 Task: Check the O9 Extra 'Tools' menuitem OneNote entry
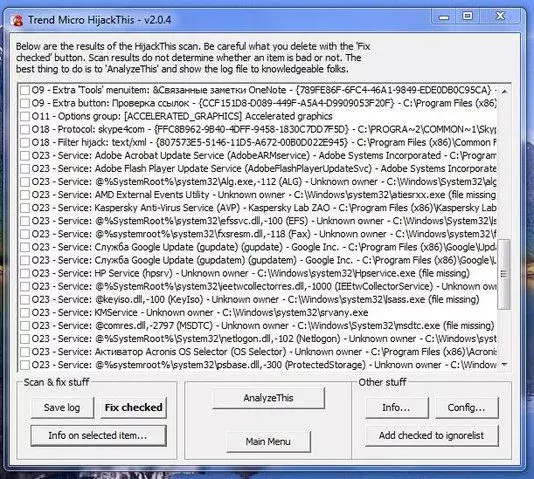[25, 90]
